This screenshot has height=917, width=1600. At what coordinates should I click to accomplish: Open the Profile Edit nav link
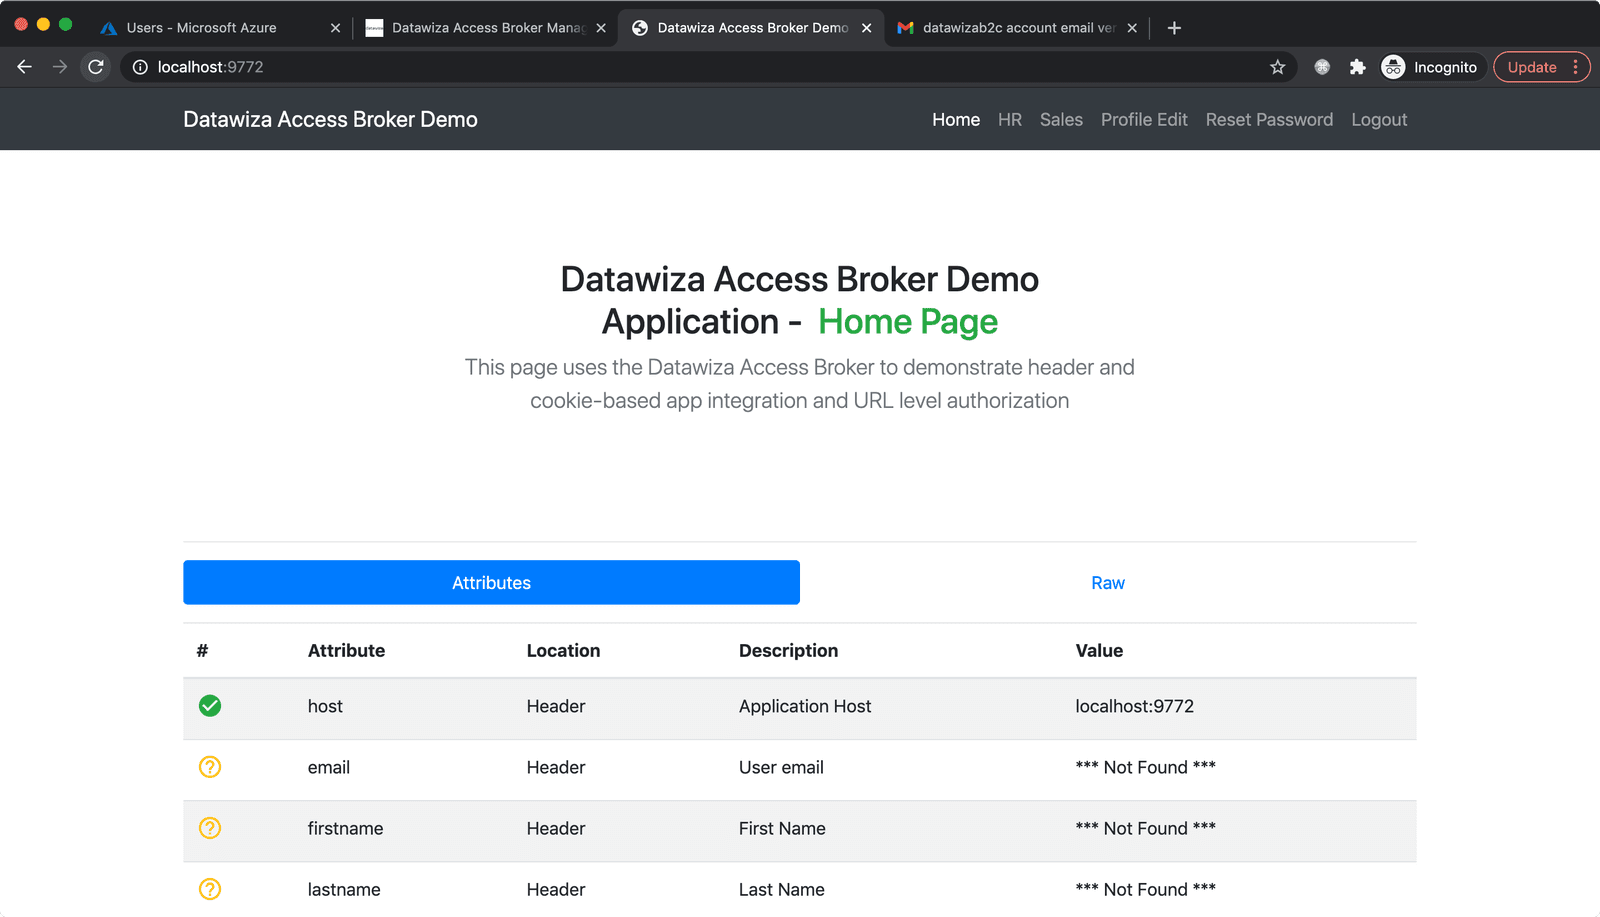coord(1144,119)
